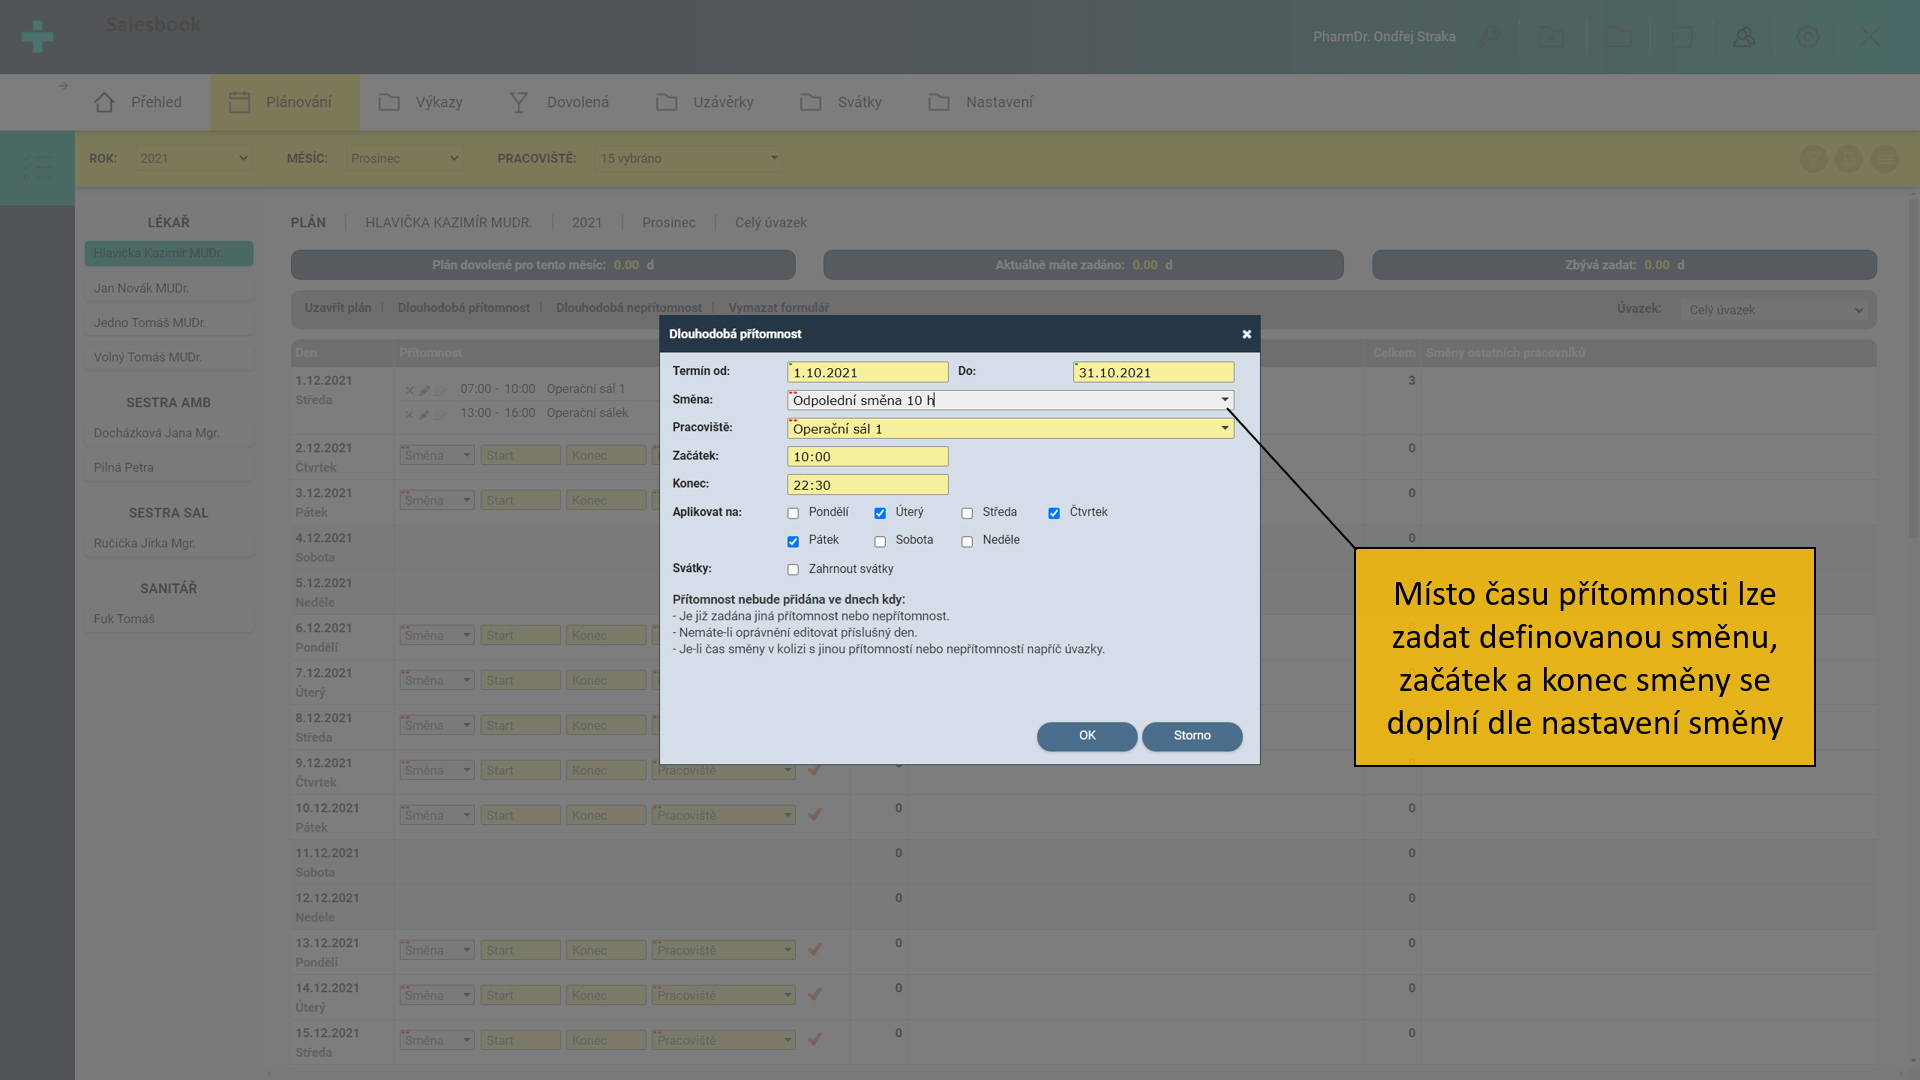The height and width of the screenshot is (1080, 1920).
Task: Open the MĚSÍC dropdown showing Prosinec
Action: [404, 158]
